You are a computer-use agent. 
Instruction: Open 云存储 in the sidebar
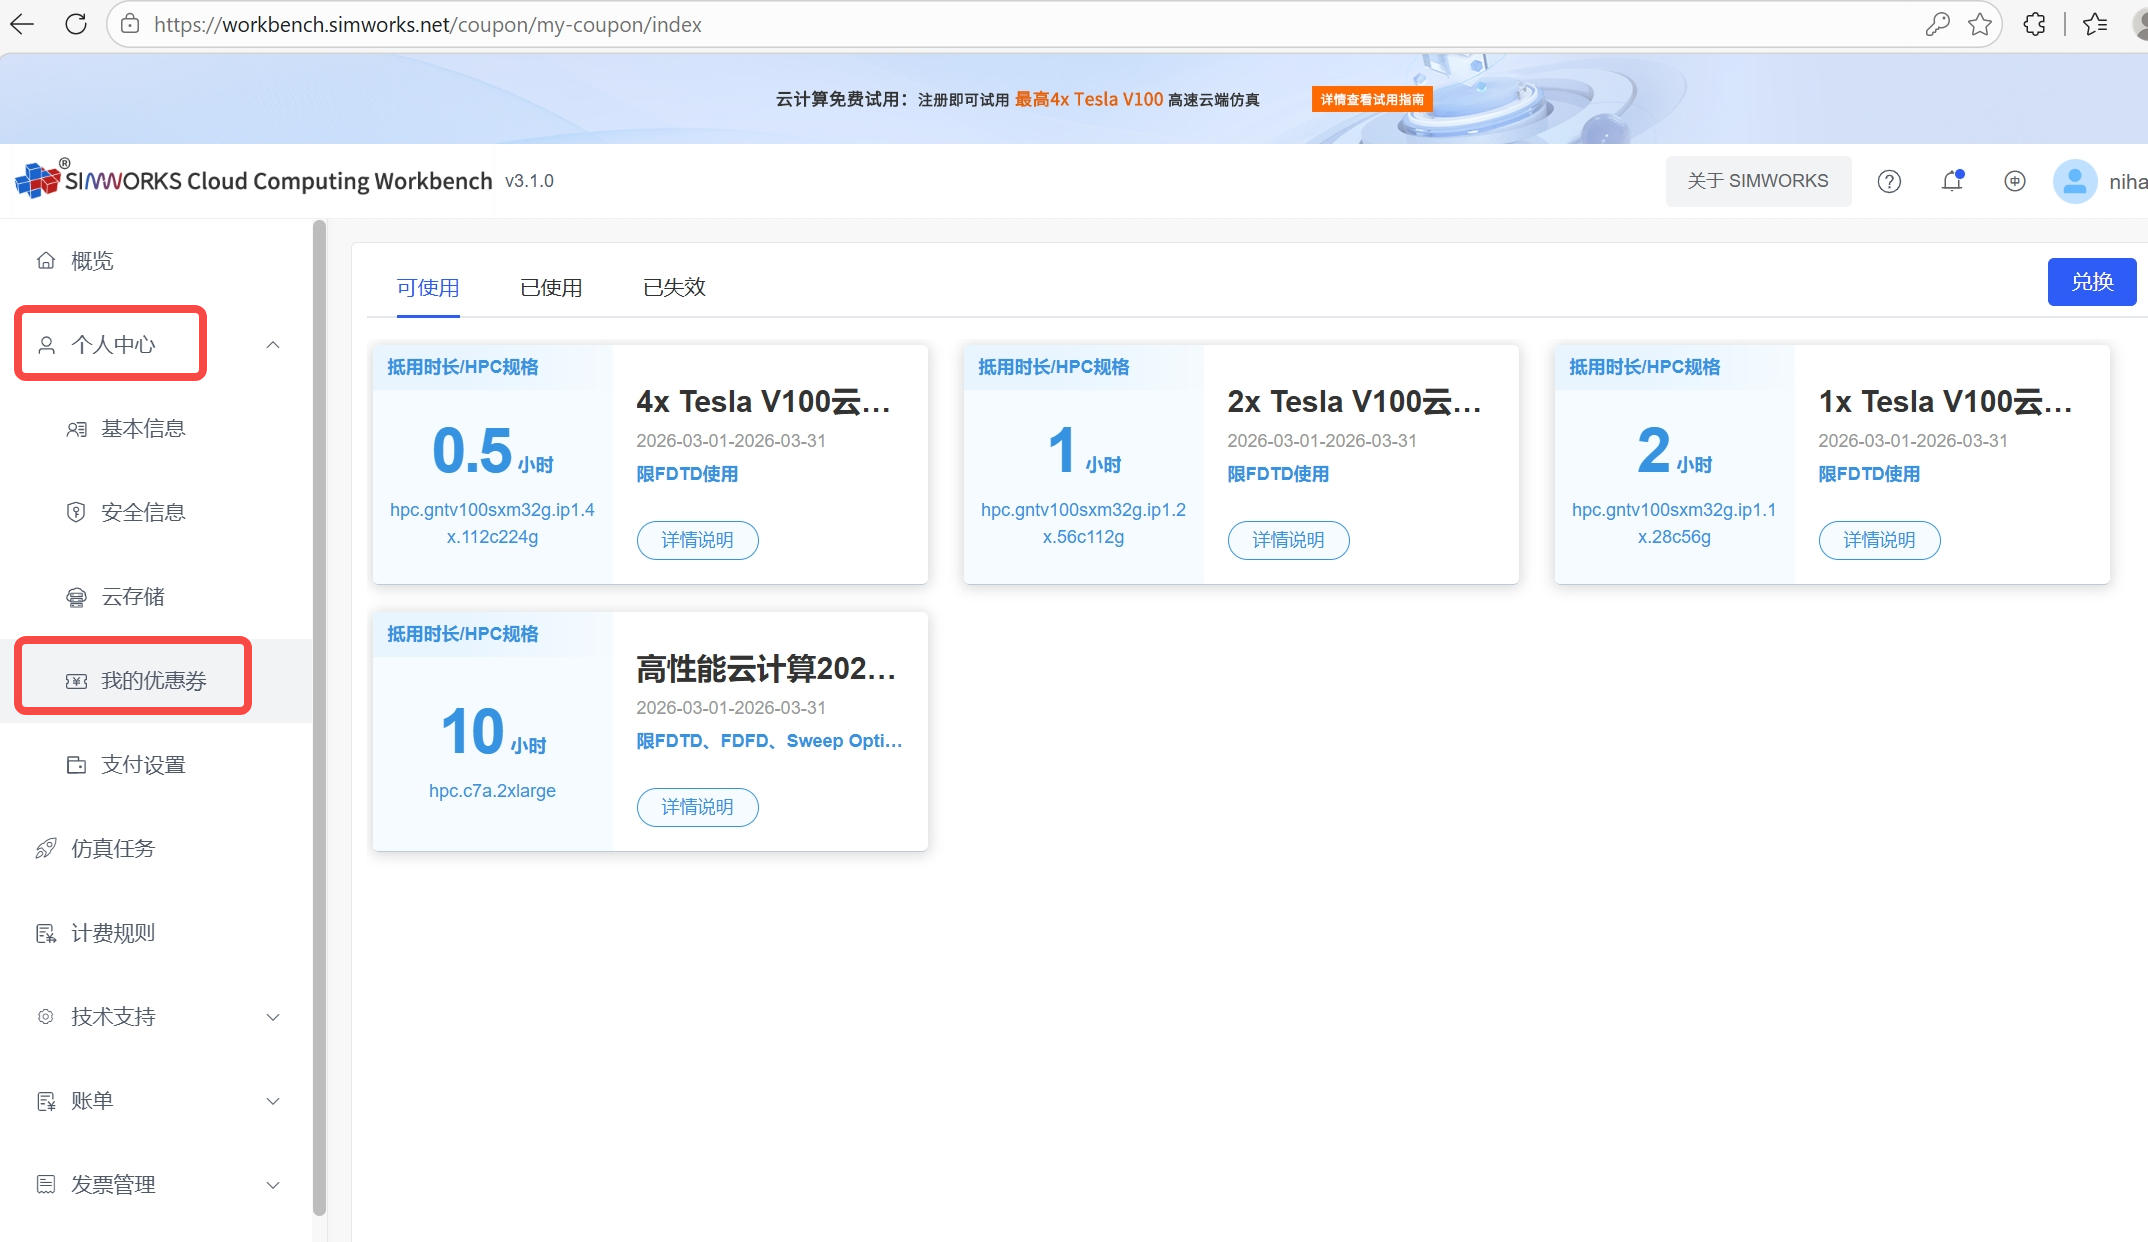[x=132, y=597]
